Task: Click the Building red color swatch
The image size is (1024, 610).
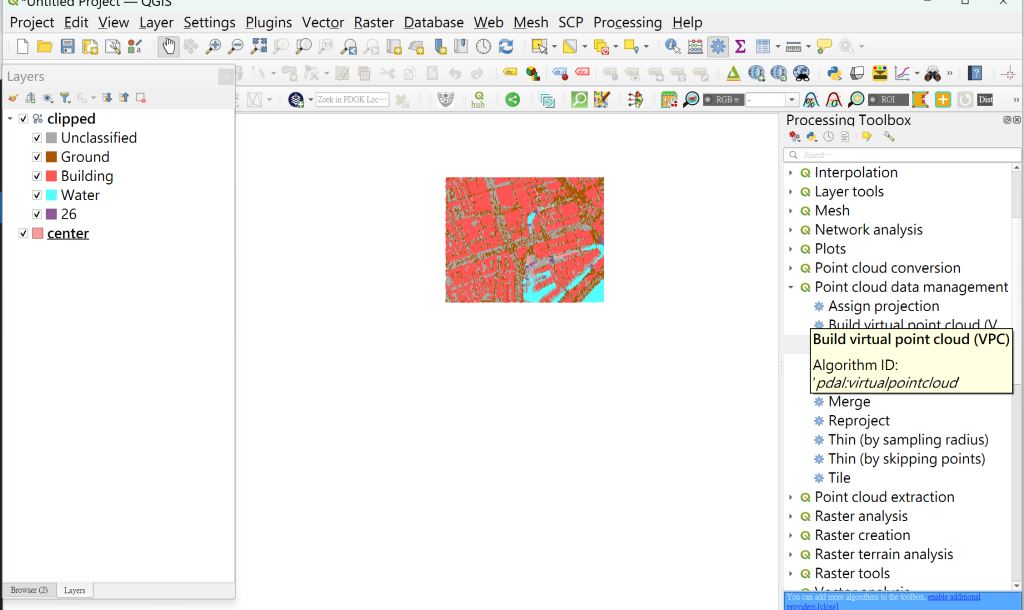Action: coord(52,176)
